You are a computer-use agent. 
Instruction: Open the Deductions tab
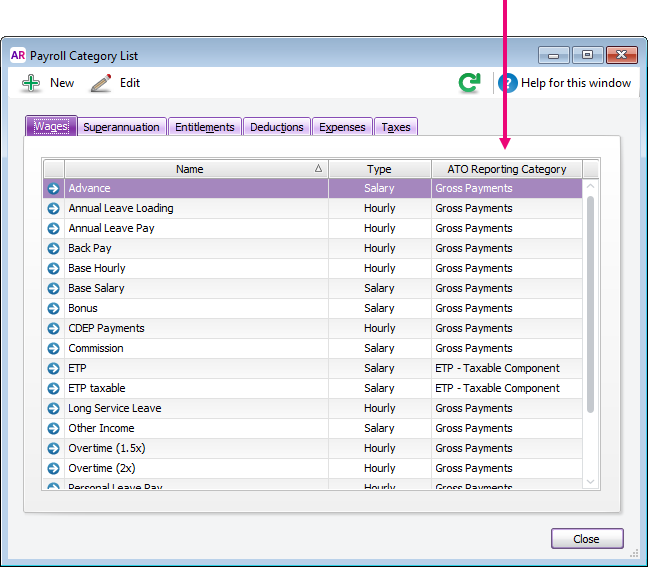[277, 127]
